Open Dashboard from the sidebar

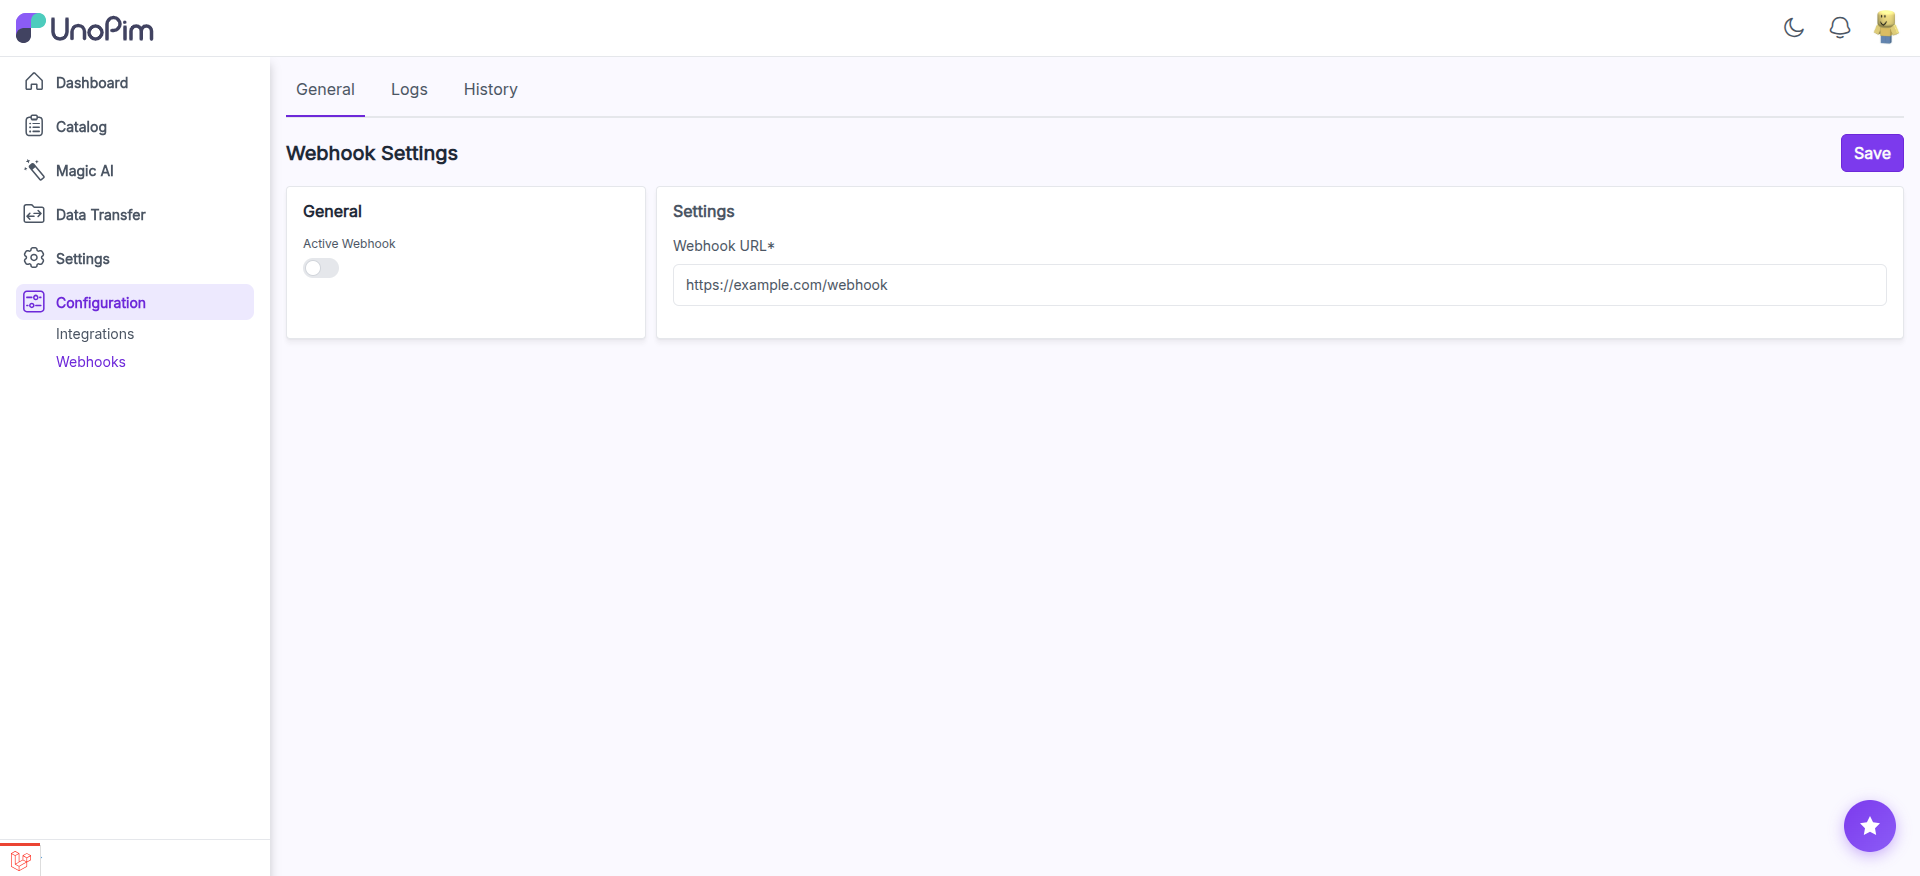pyautogui.click(x=92, y=83)
